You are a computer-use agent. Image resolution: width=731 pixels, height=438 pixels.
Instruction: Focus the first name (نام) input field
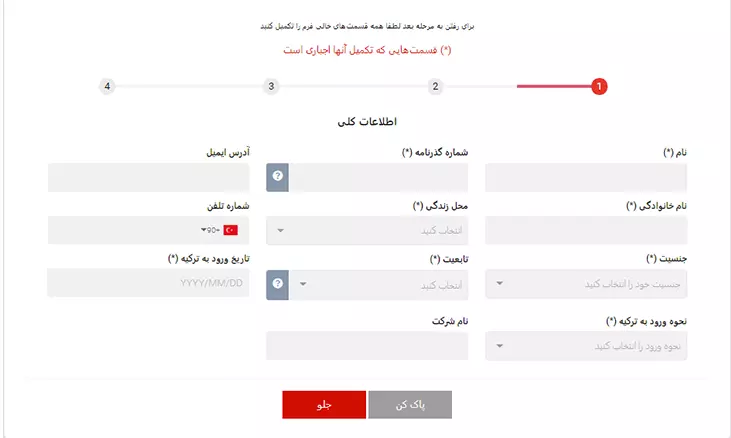point(585,177)
